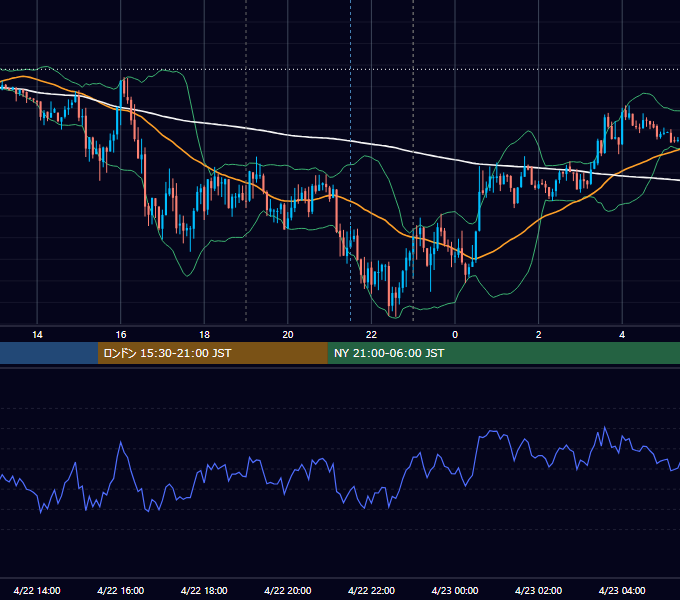
Task: Click the 0 hour axis label
Action: 455,335
